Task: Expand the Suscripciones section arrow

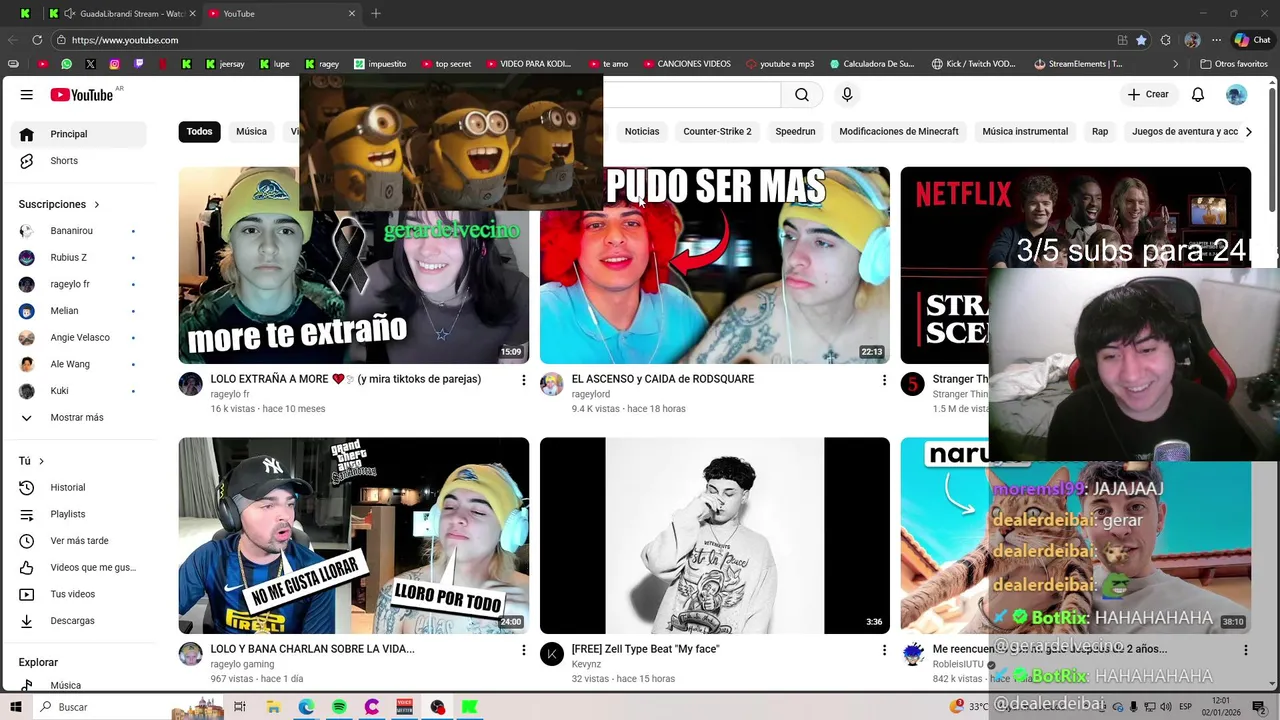Action: pyautogui.click(x=97, y=205)
